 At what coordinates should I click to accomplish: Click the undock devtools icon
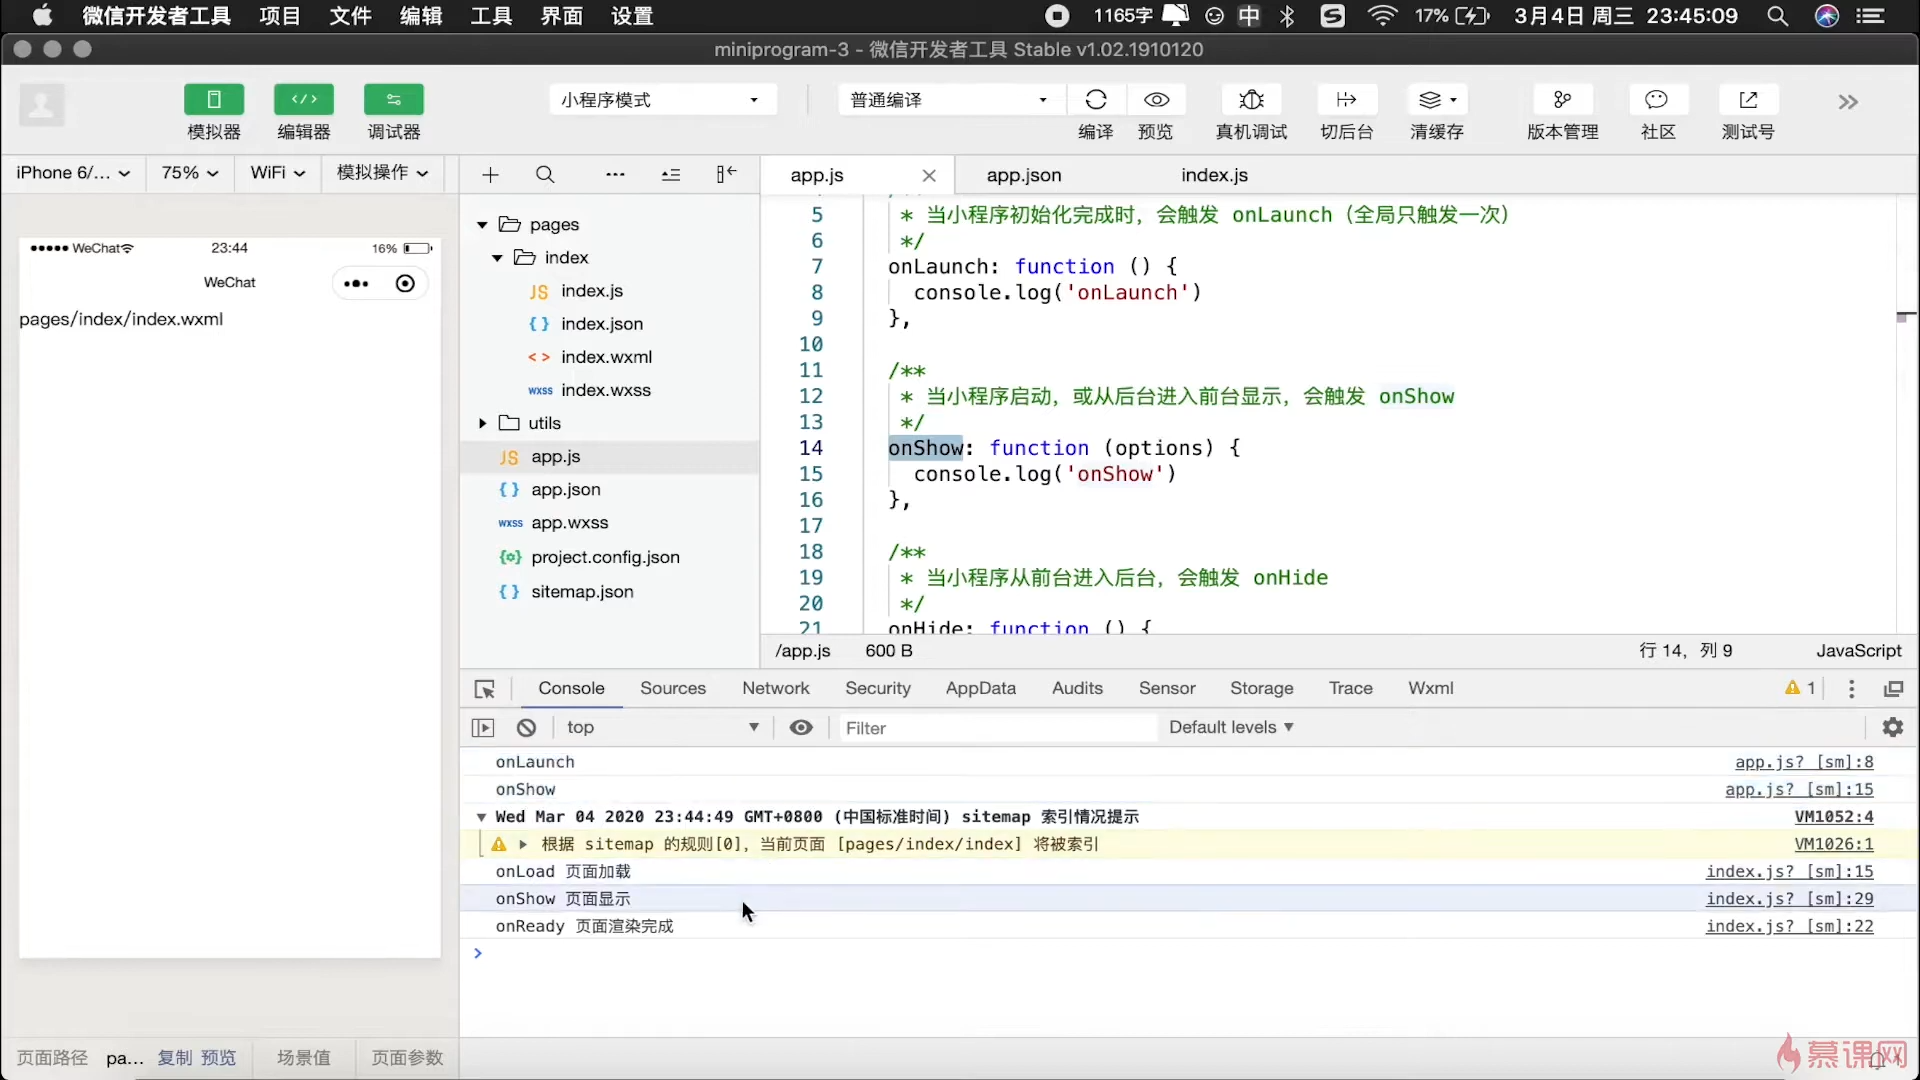click(x=1894, y=689)
